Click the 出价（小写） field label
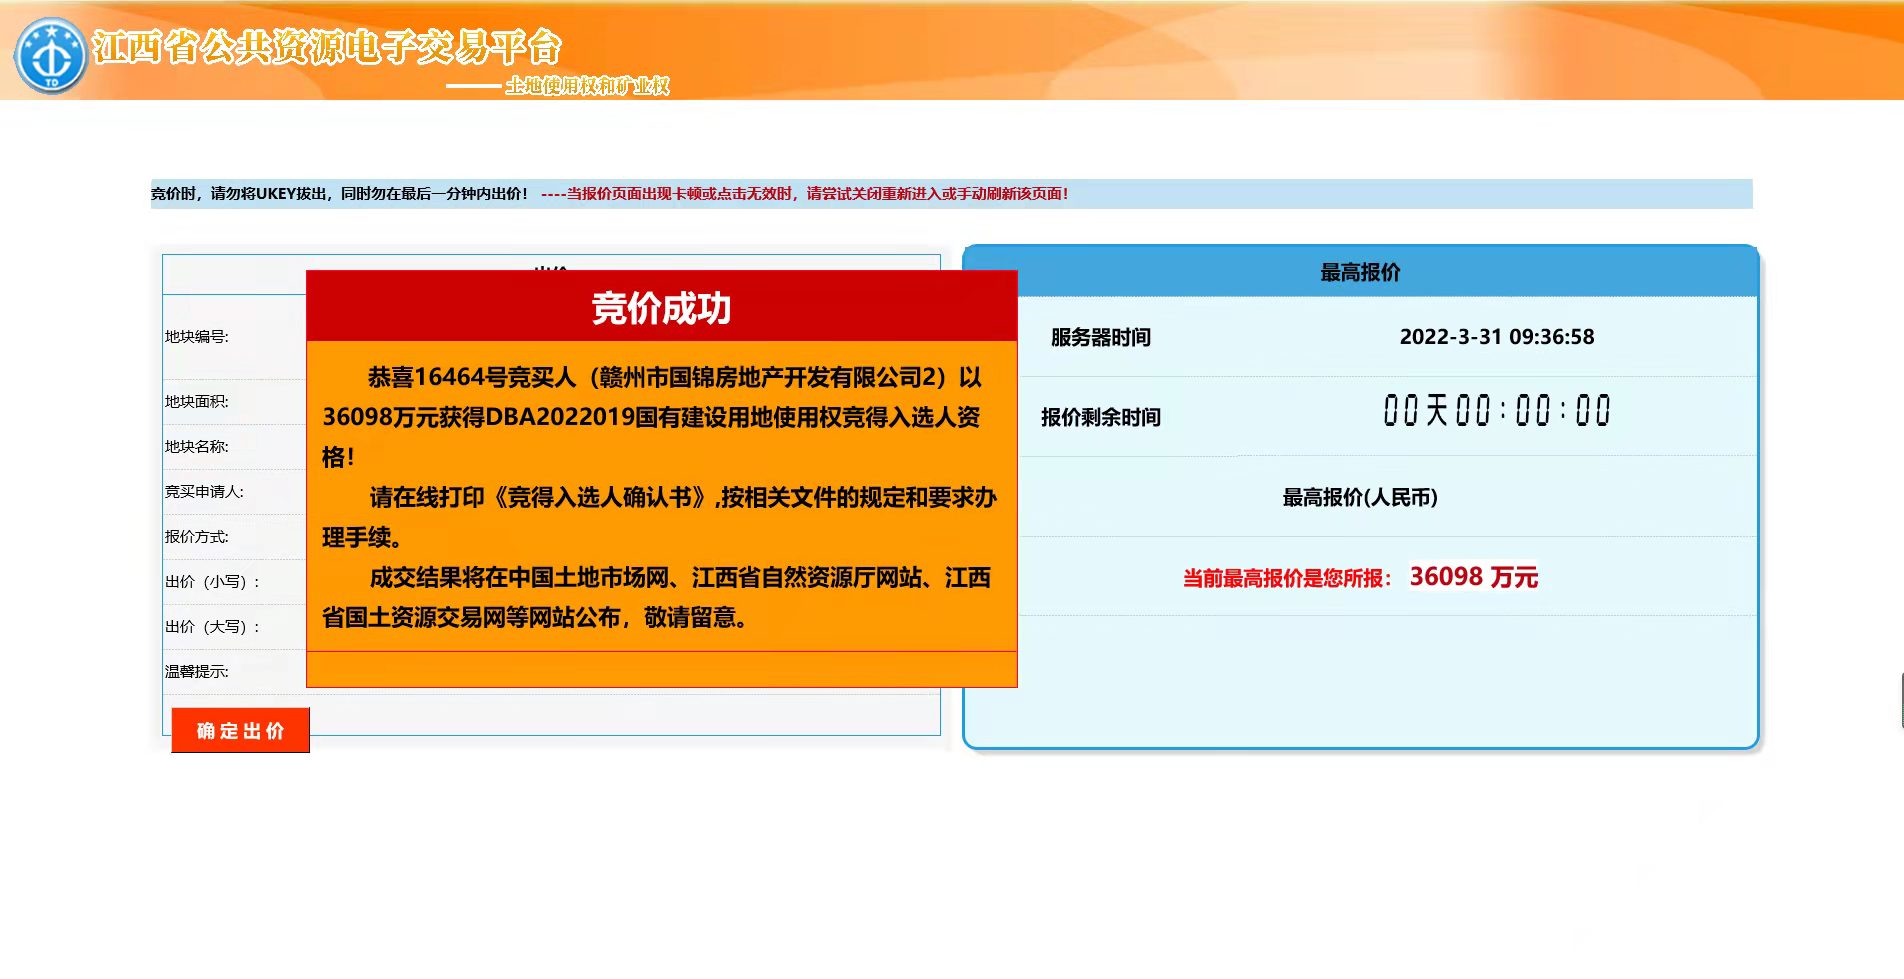 pos(212,582)
